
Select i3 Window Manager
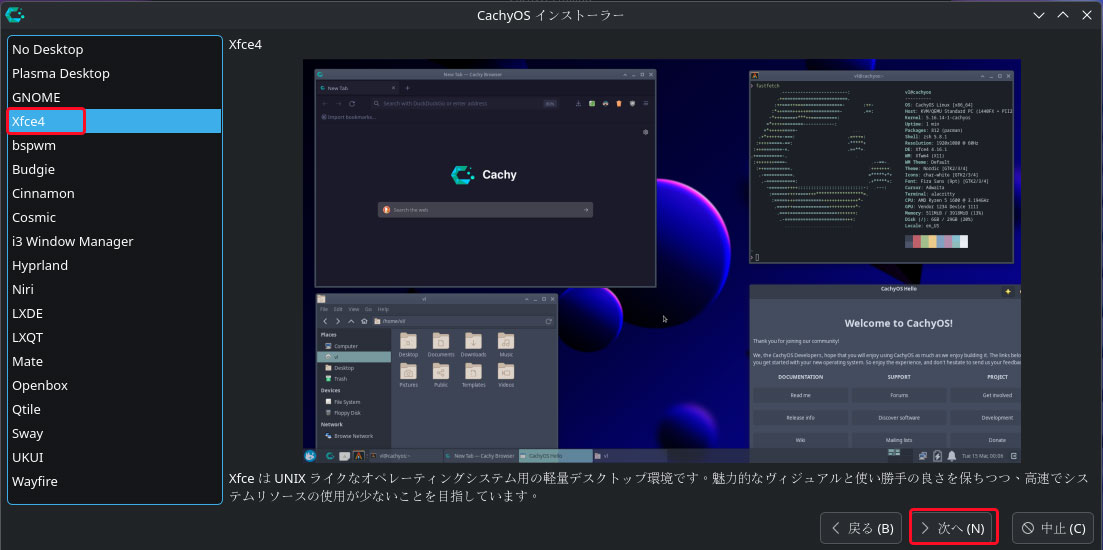[115, 241]
